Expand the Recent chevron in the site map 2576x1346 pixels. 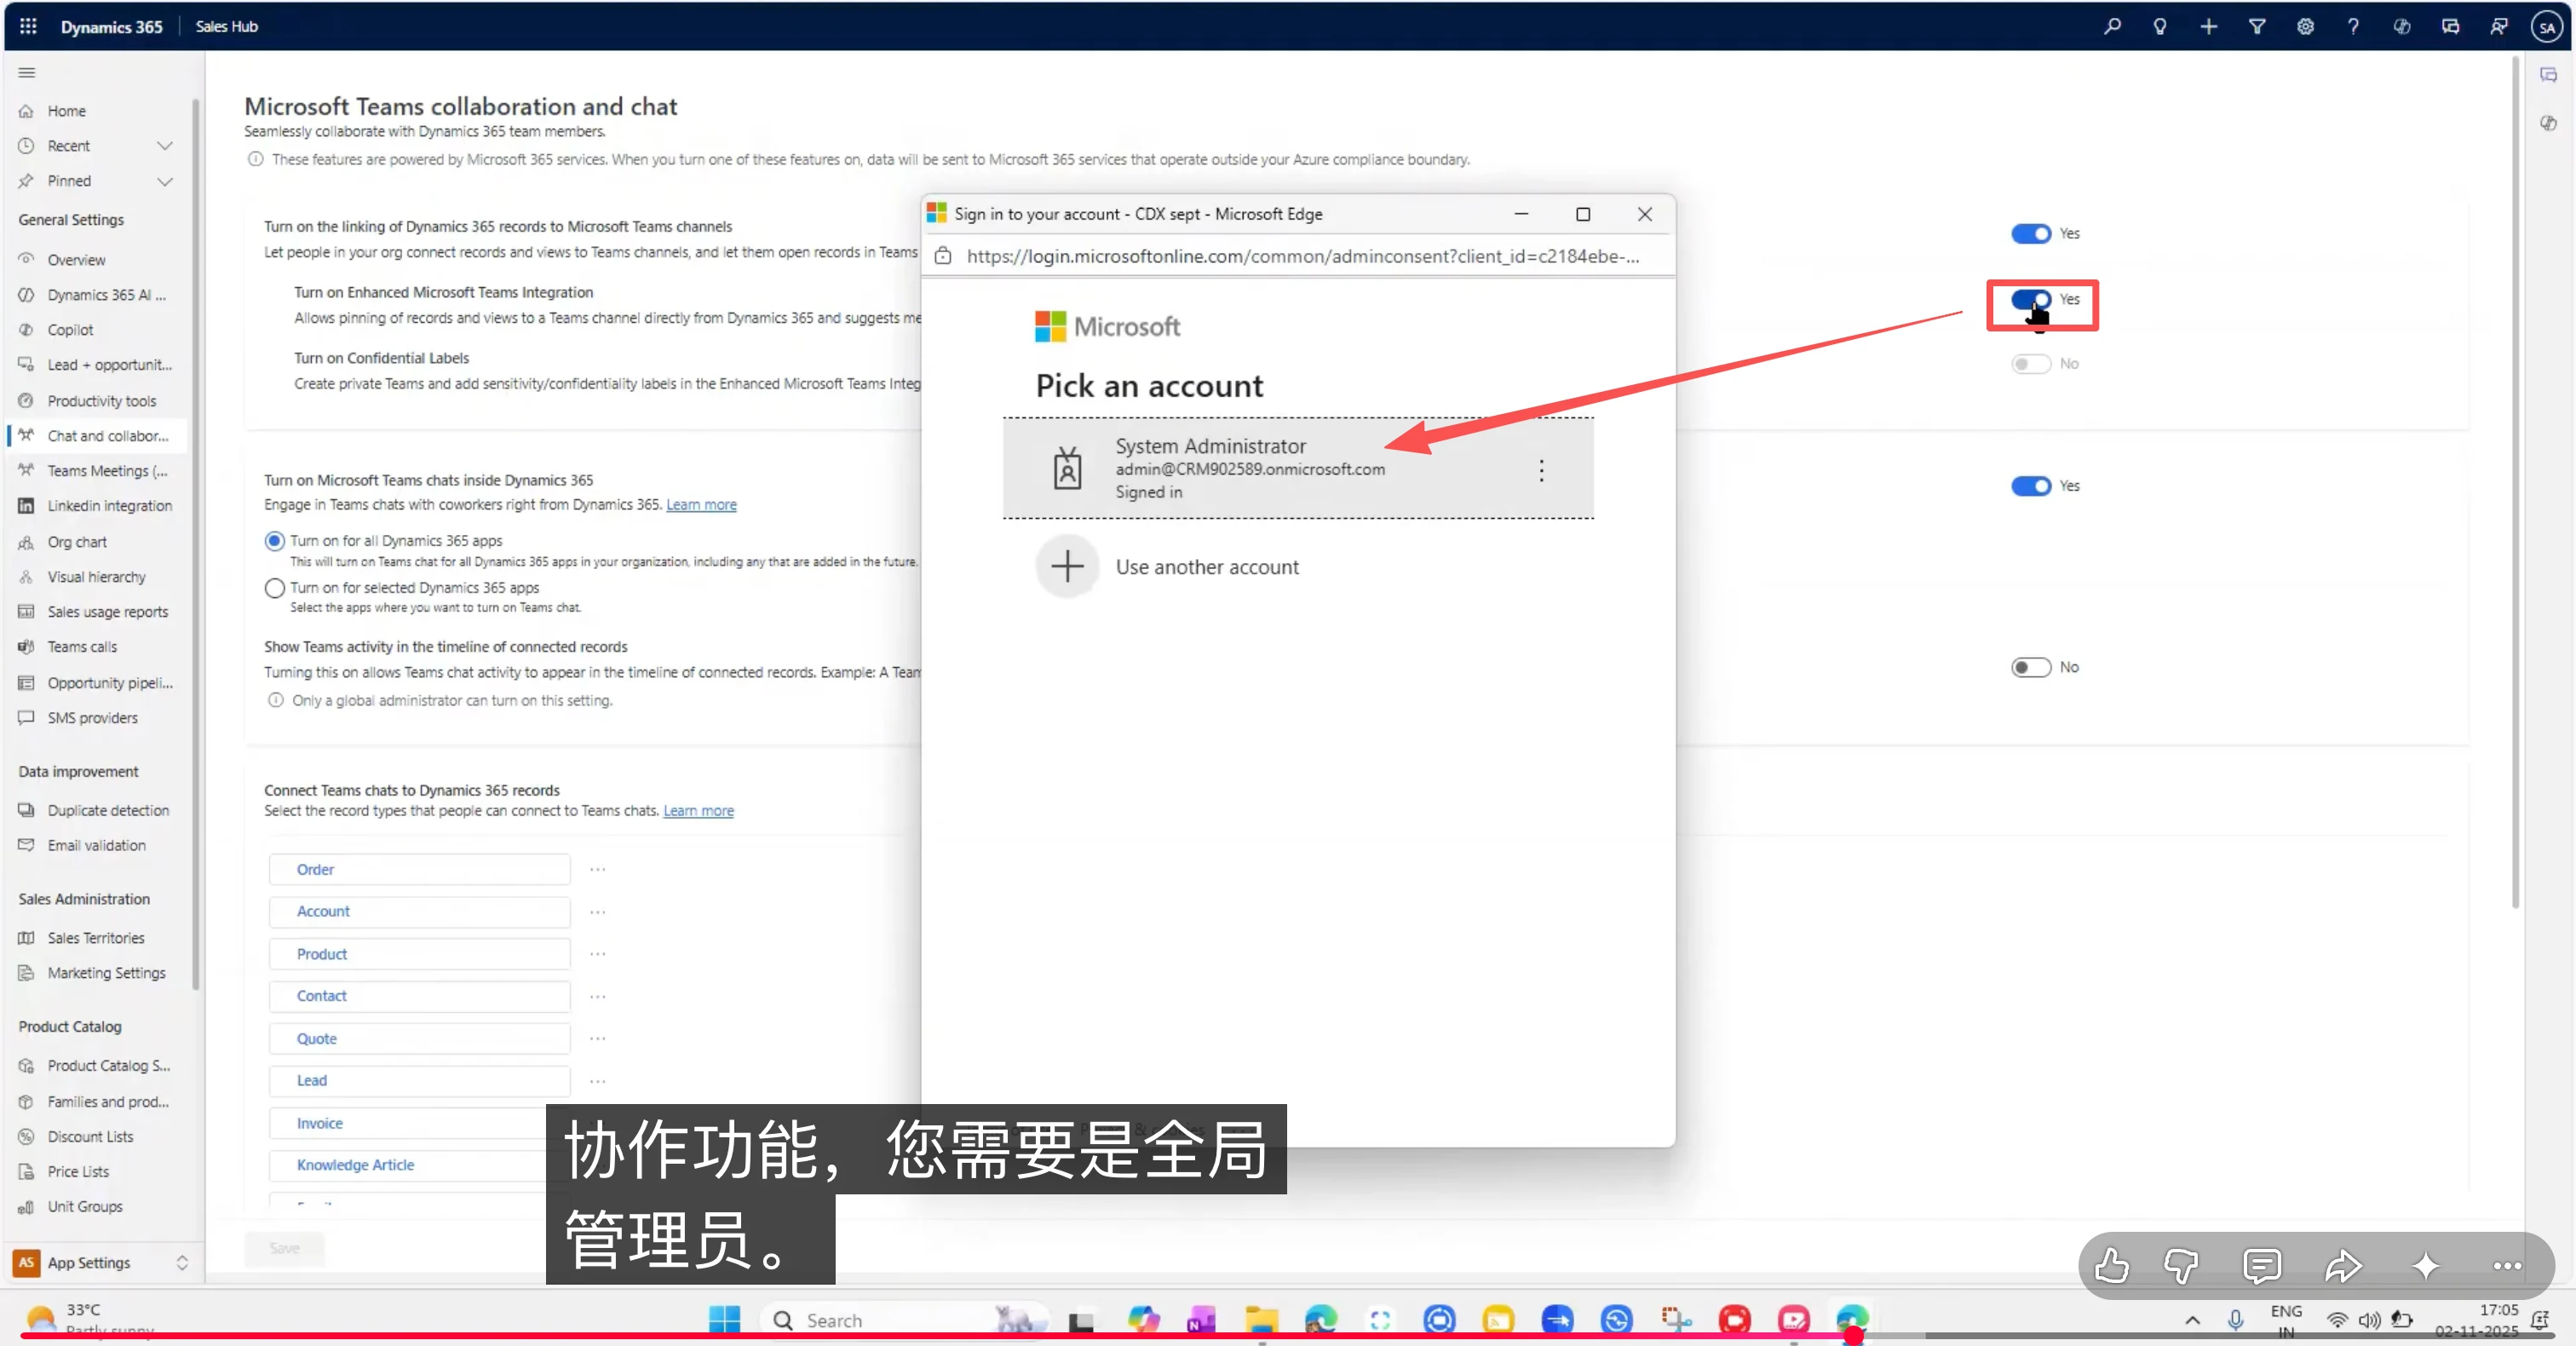click(x=165, y=146)
